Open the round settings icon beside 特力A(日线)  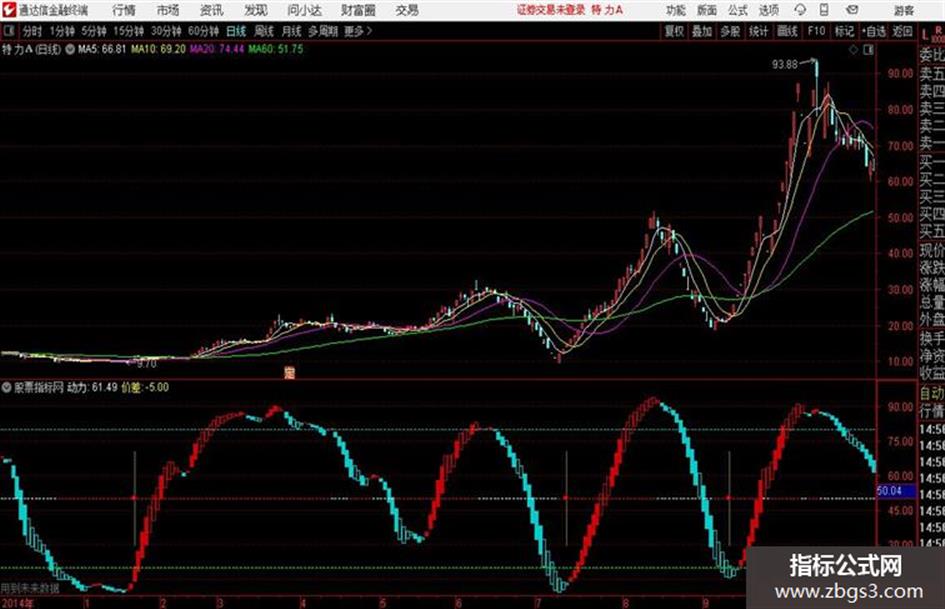click(x=70, y=49)
